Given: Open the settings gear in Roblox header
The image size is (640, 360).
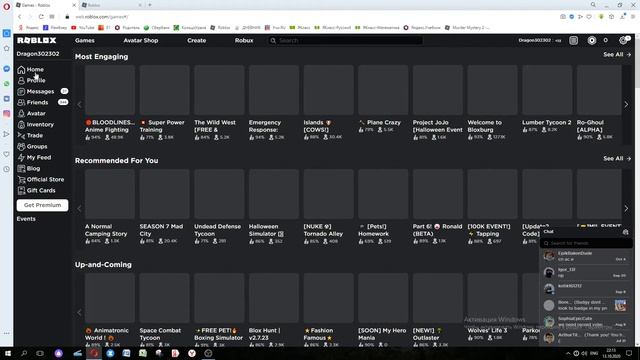Looking at the screenshot, I should (x=623, y=40).
